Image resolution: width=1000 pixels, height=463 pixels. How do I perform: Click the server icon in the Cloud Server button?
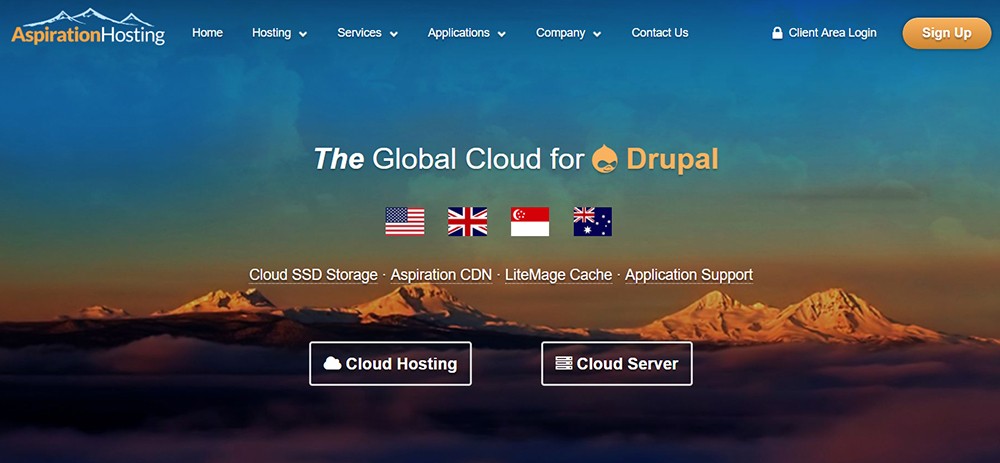point(564,364)
